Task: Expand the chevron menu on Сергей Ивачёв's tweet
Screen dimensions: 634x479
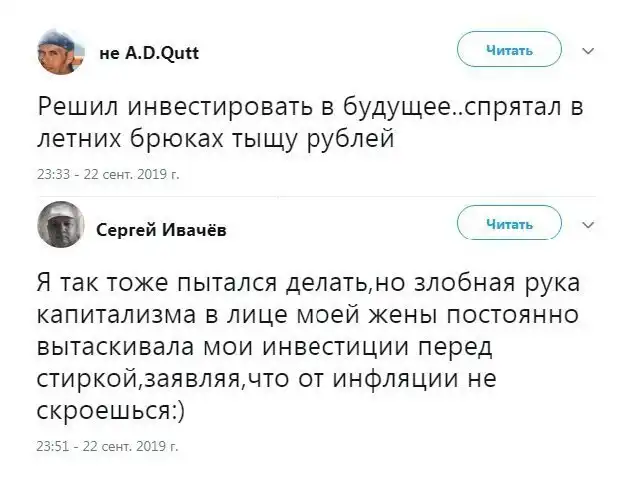Action: 587,223
